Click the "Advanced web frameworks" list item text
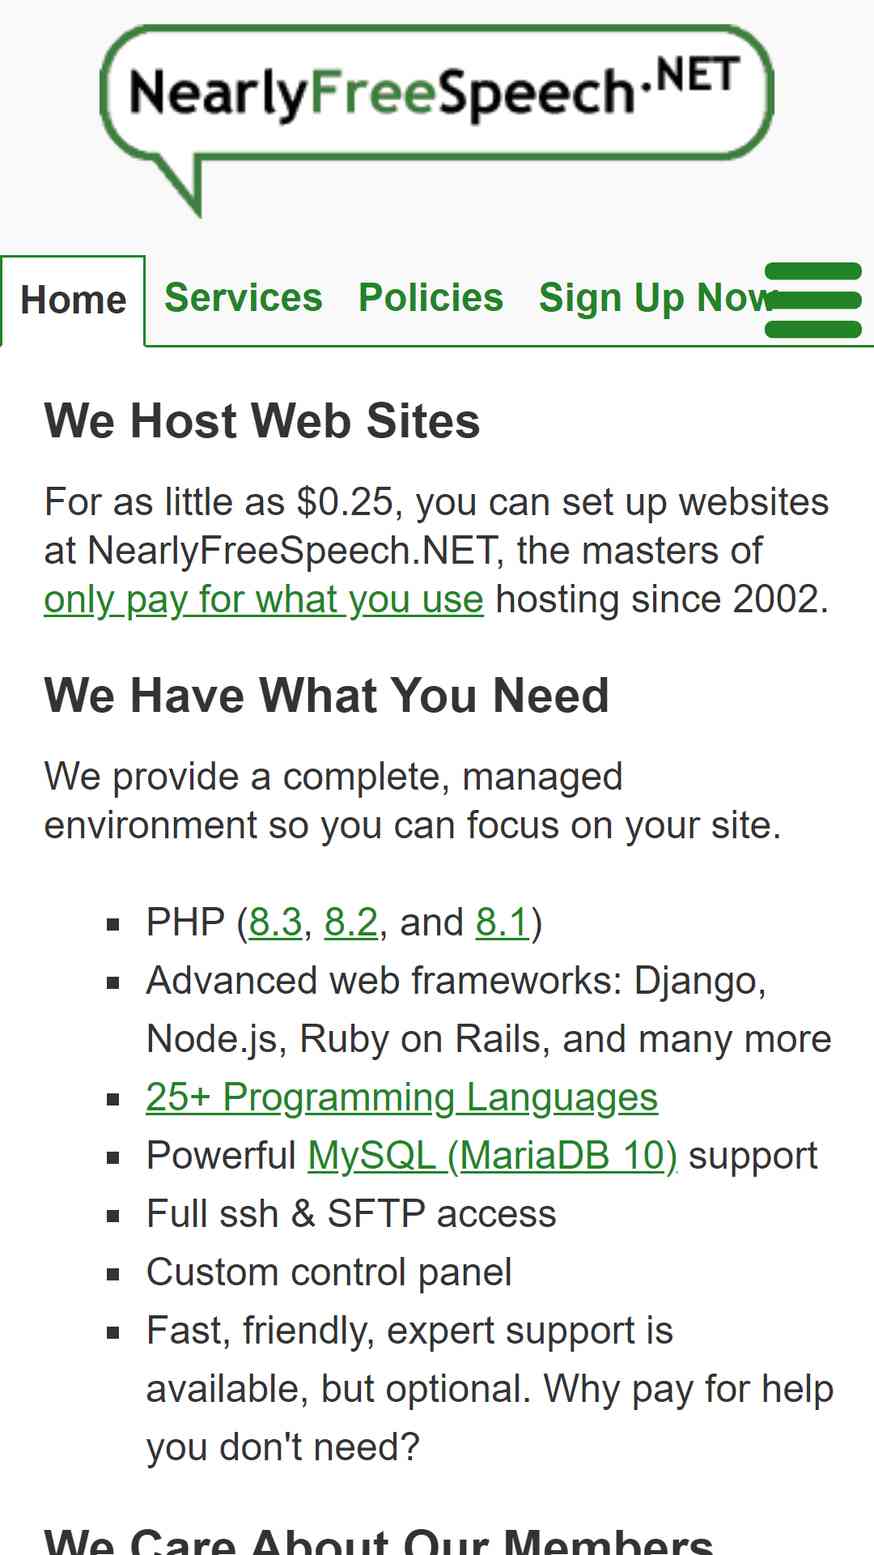Screen dimensions: 874x1555 489,1010
